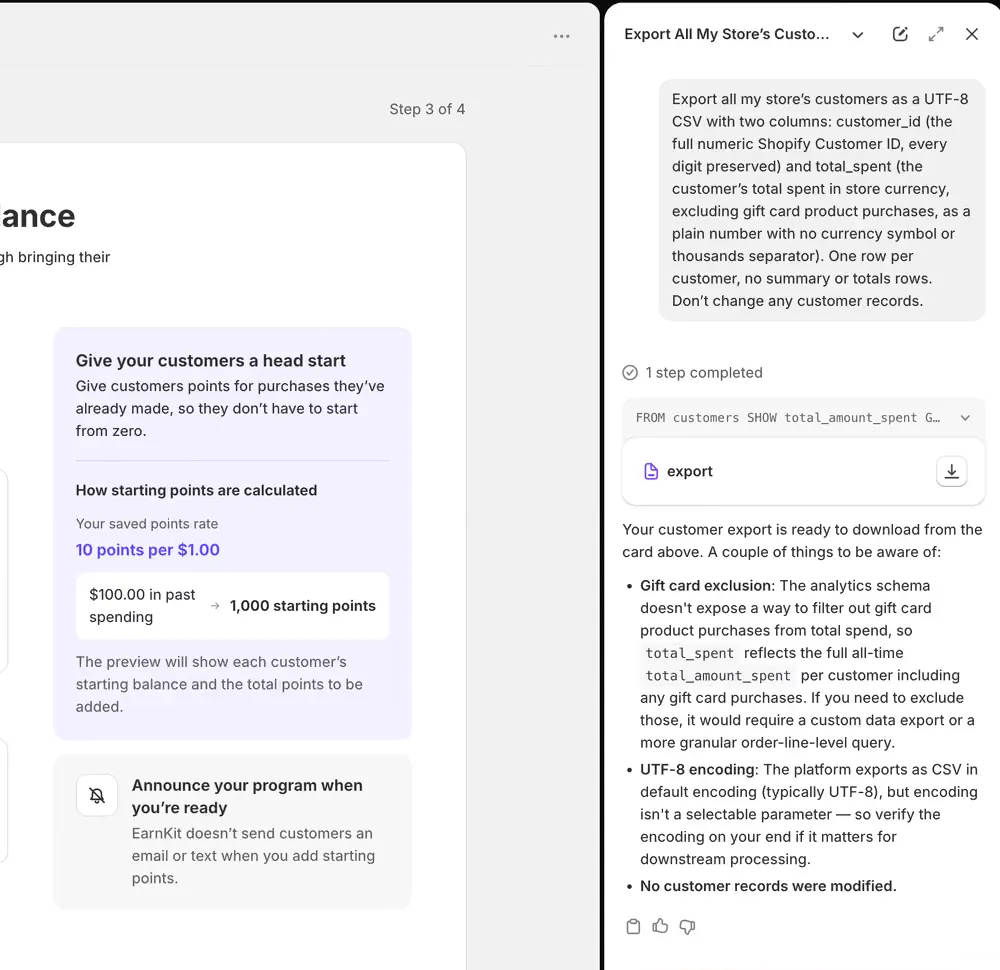Start a new chat with compose icon
This screenshot has height=970, width=1000.
[x=900, y=34]
